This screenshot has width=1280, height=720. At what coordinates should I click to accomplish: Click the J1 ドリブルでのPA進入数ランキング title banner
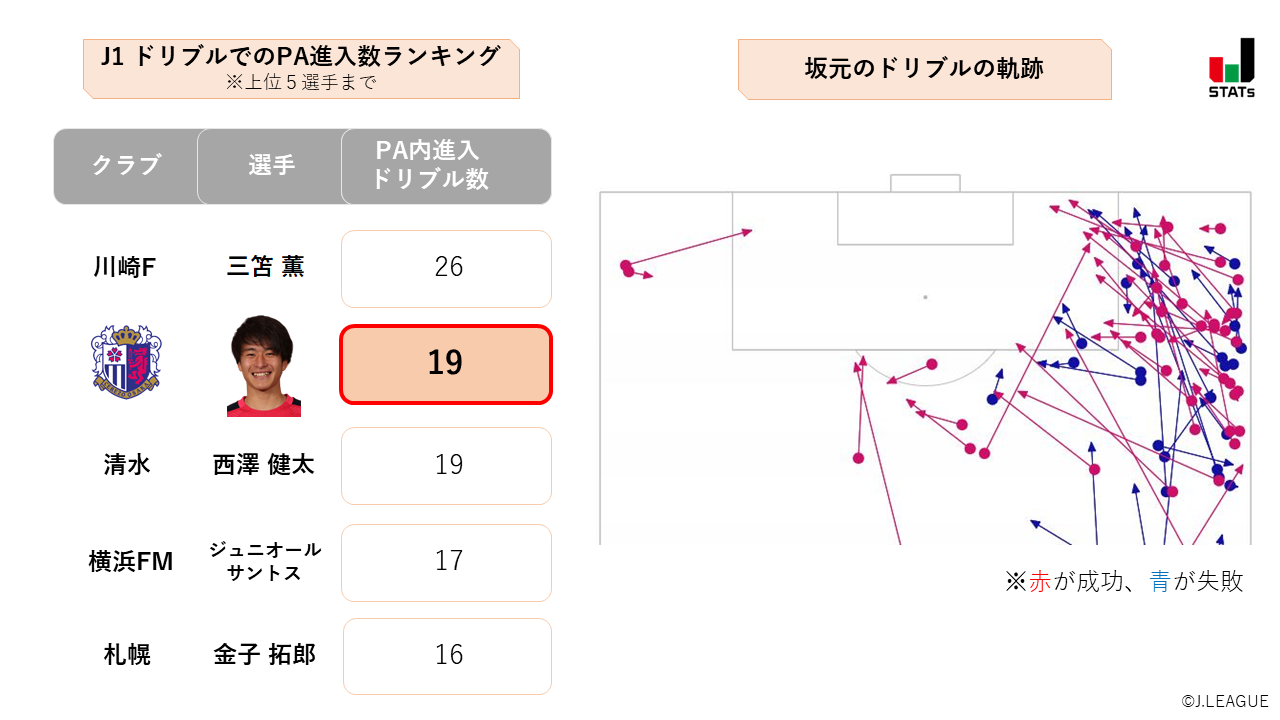coord(301,68)
